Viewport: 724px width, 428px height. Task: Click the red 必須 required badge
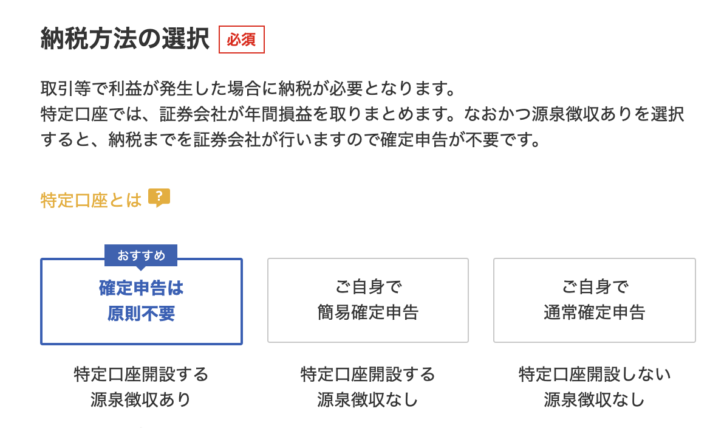[x=241, y=40]
